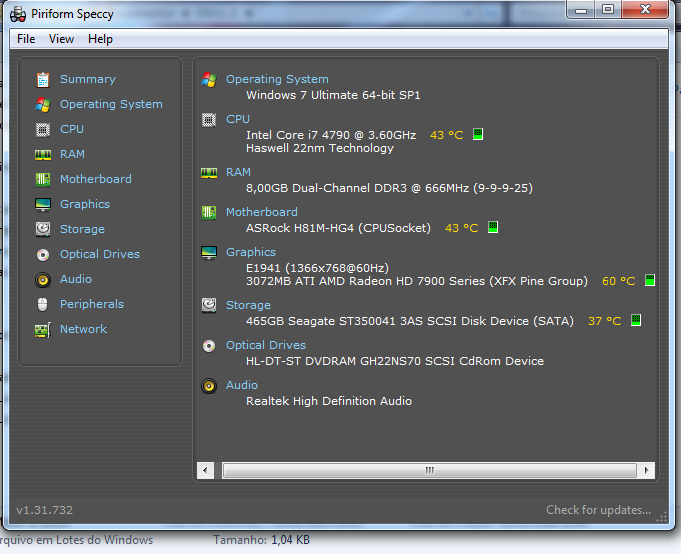
Task: Click the horizontal scrollbar left arrow
Action: (x=205, y=471)
